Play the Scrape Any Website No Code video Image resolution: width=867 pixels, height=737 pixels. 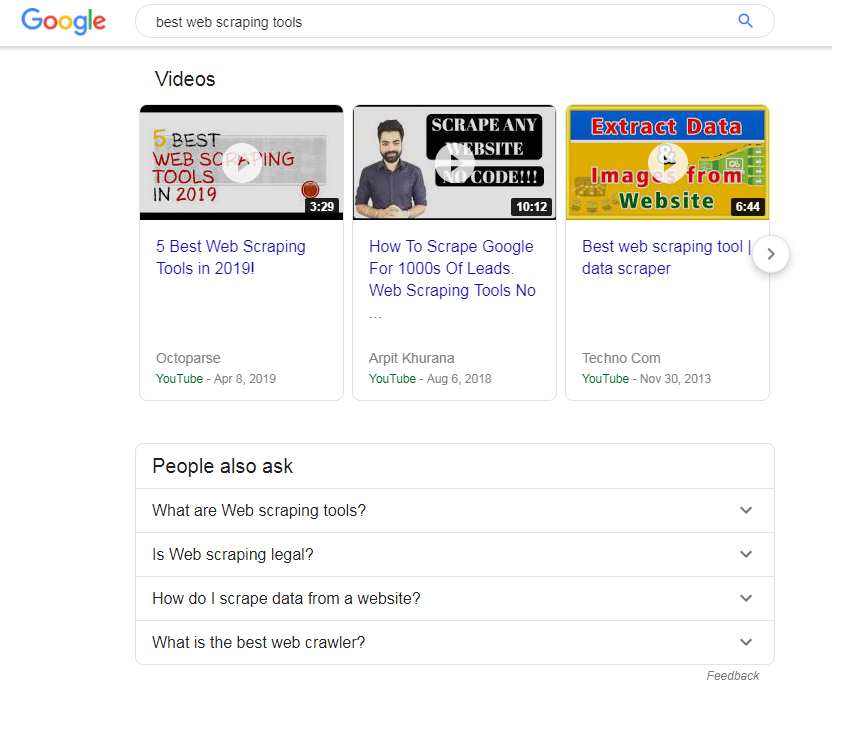(455, 163)
